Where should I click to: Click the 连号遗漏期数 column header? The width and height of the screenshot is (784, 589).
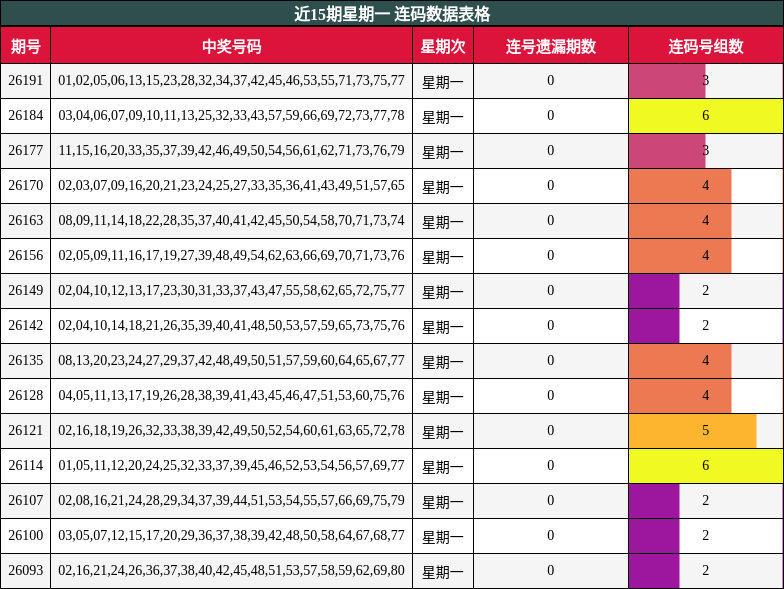[550, 46]
